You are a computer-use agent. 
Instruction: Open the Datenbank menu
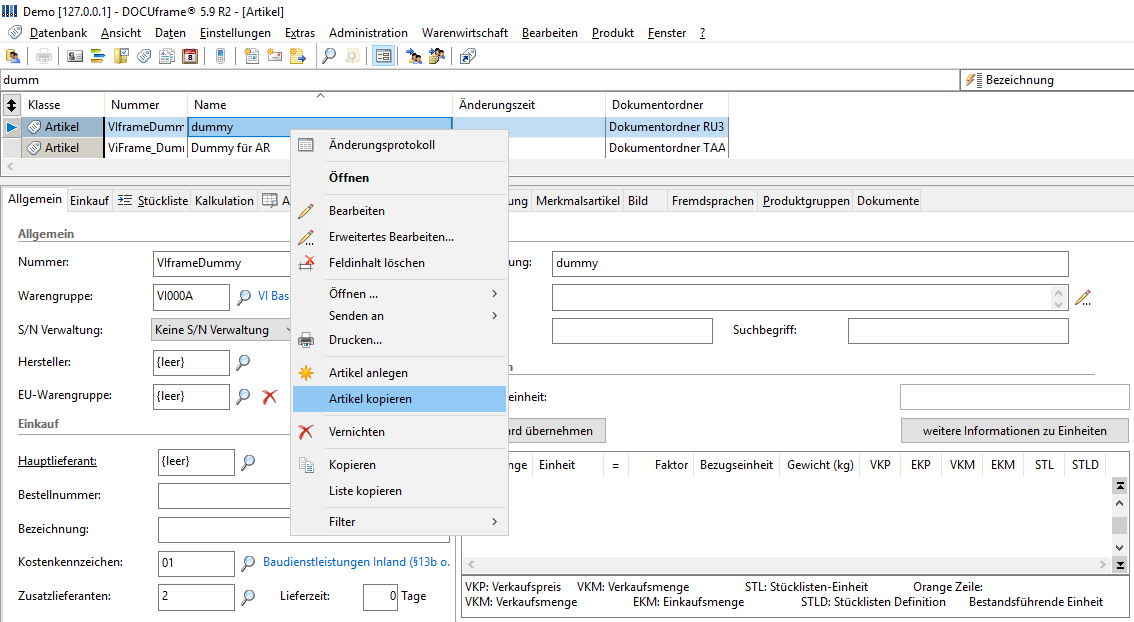pyautogui.click(x=58, y=33)
